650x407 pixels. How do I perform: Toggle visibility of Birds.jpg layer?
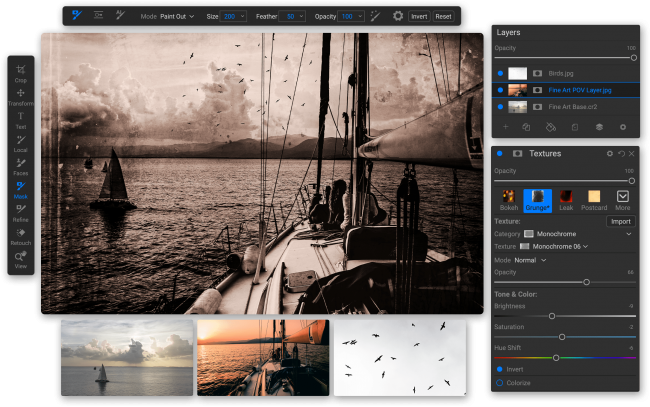click(499, 73)
